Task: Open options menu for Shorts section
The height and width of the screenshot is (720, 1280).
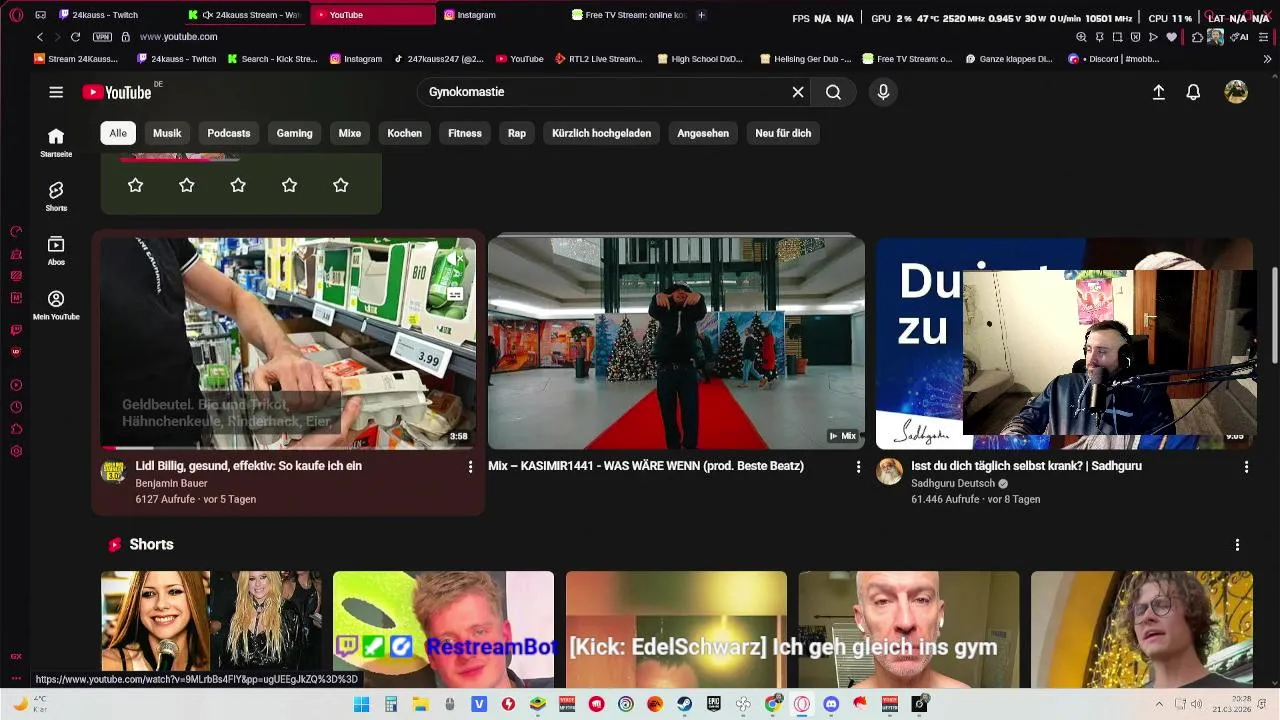Action: [x=1237, y=545]
